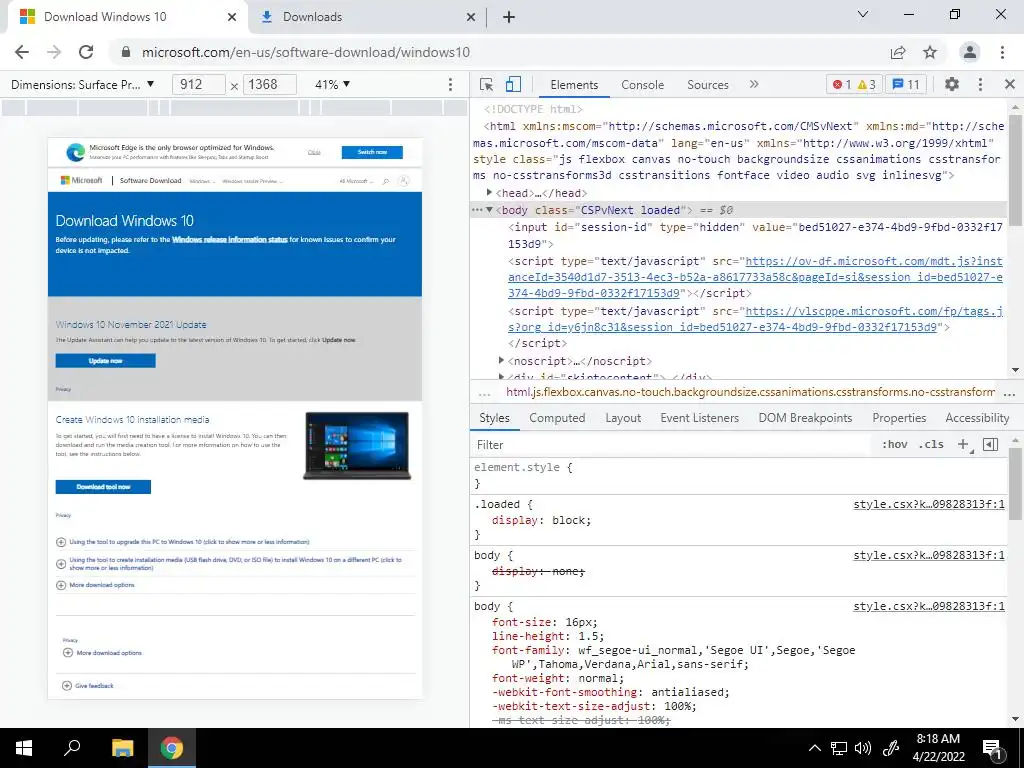Edit the width field showing 912
Viewport: 1024px width, 768px height.
click(199, 84)
